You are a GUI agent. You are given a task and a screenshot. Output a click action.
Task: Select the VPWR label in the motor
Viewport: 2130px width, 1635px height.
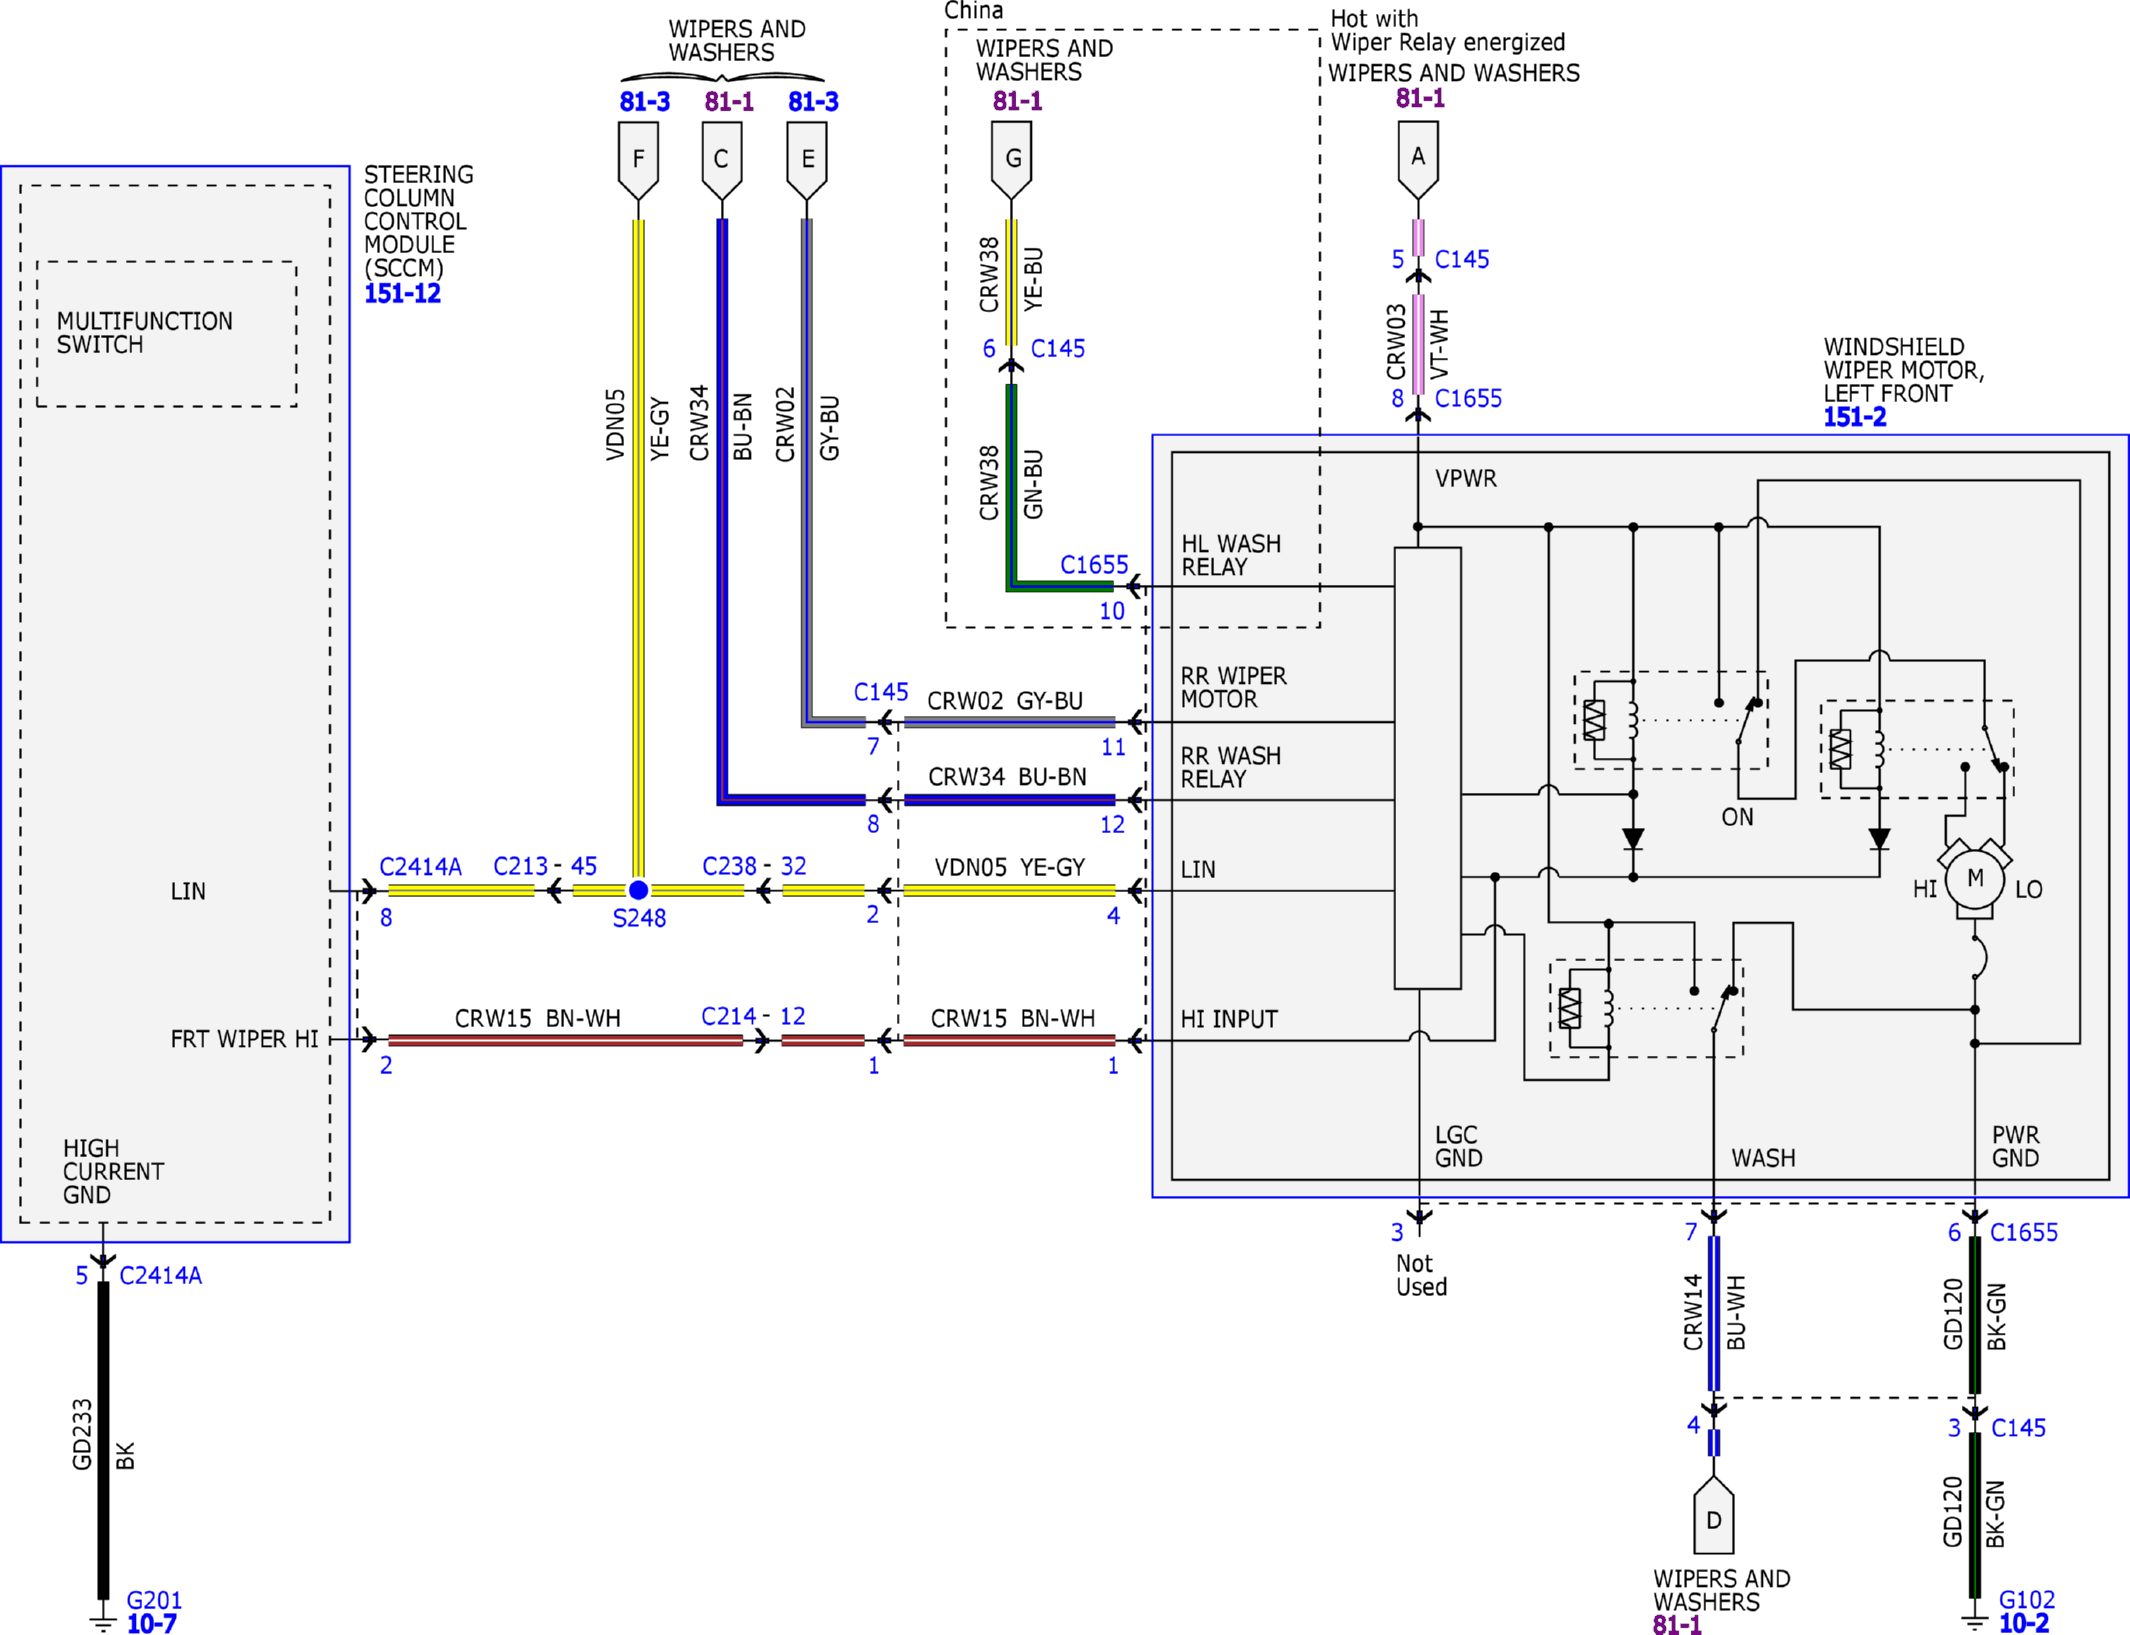(x=1466, y=479)
